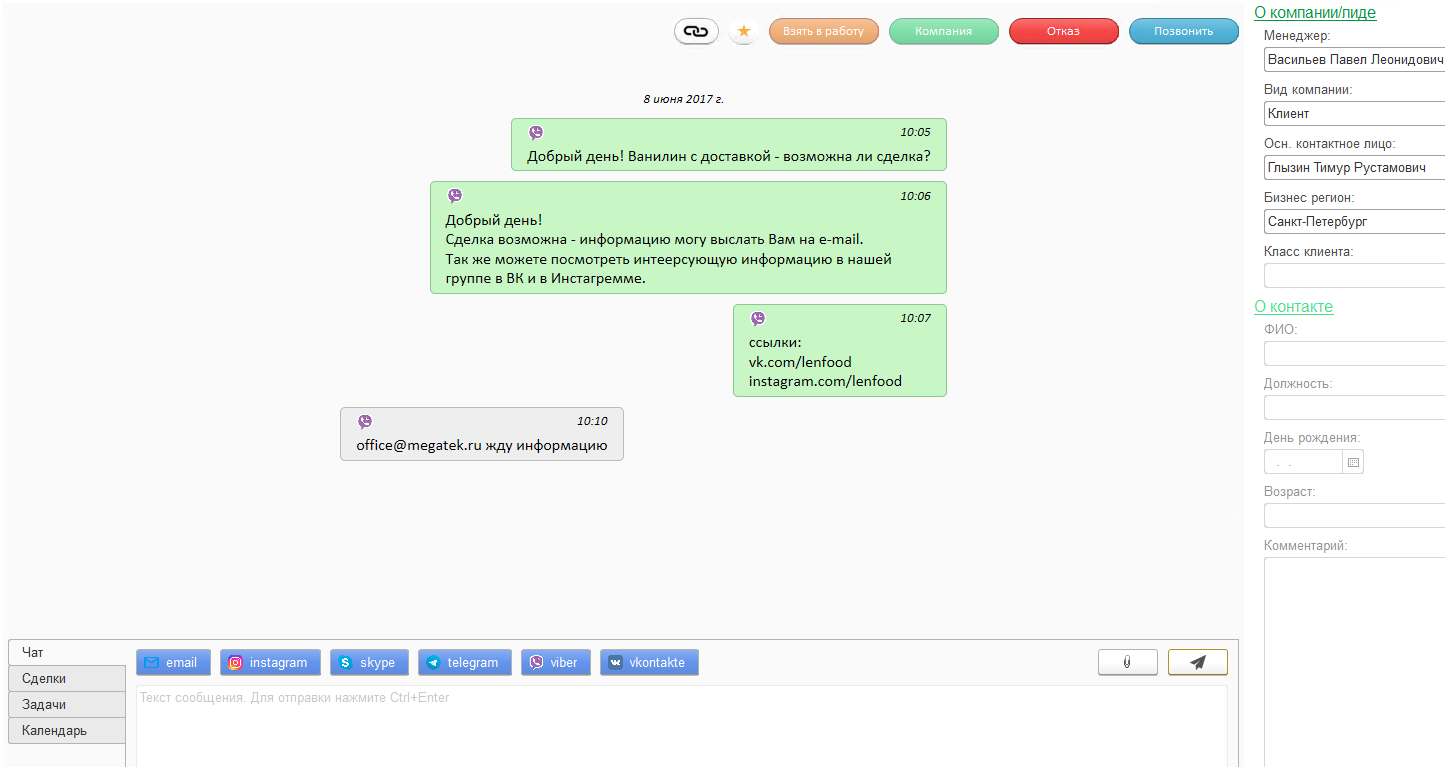Click into the message text area
Viewport: 1445px width, 767px height.
coord(680,725)
